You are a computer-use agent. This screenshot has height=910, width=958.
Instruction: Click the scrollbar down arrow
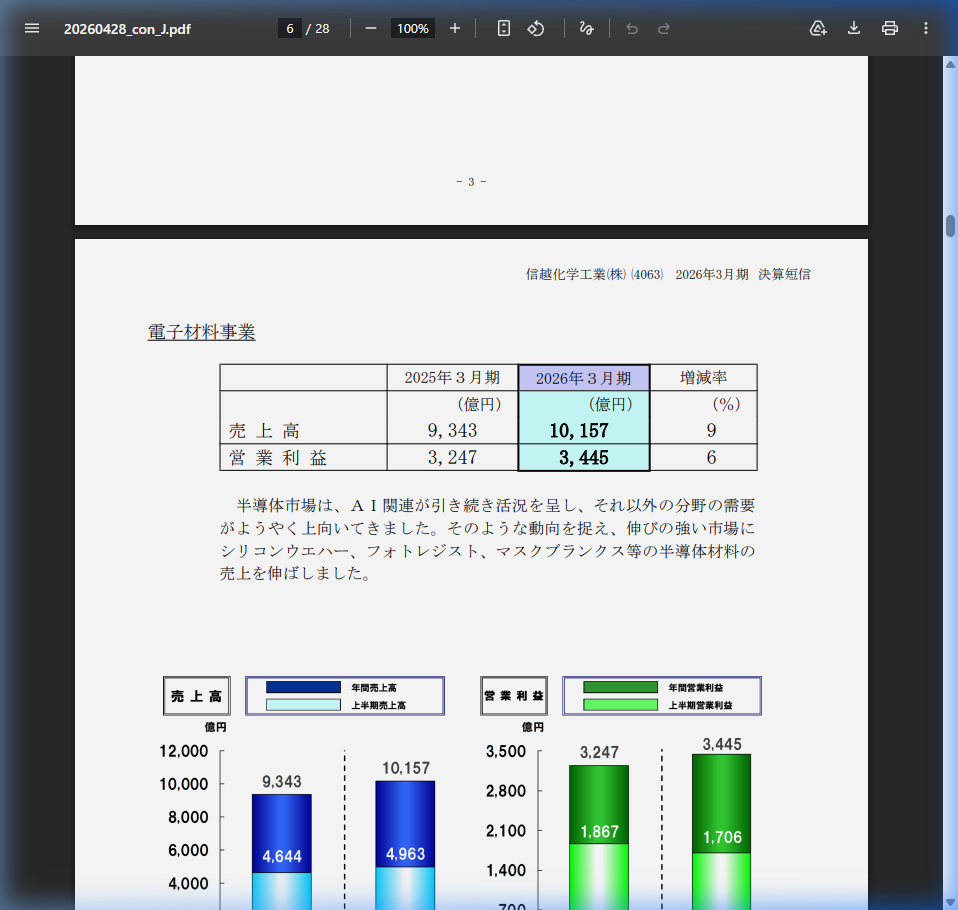950,902
